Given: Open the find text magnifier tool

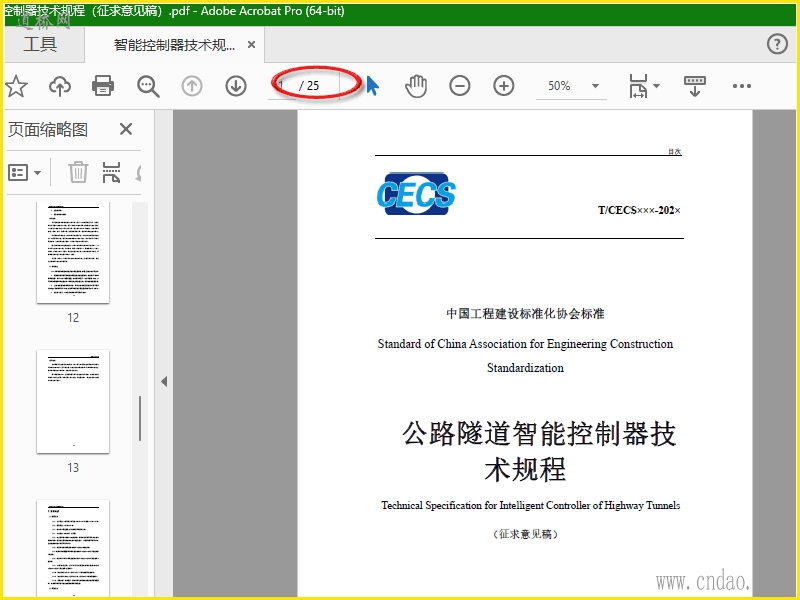Looking at the screenshot, I should click(148, 86).
